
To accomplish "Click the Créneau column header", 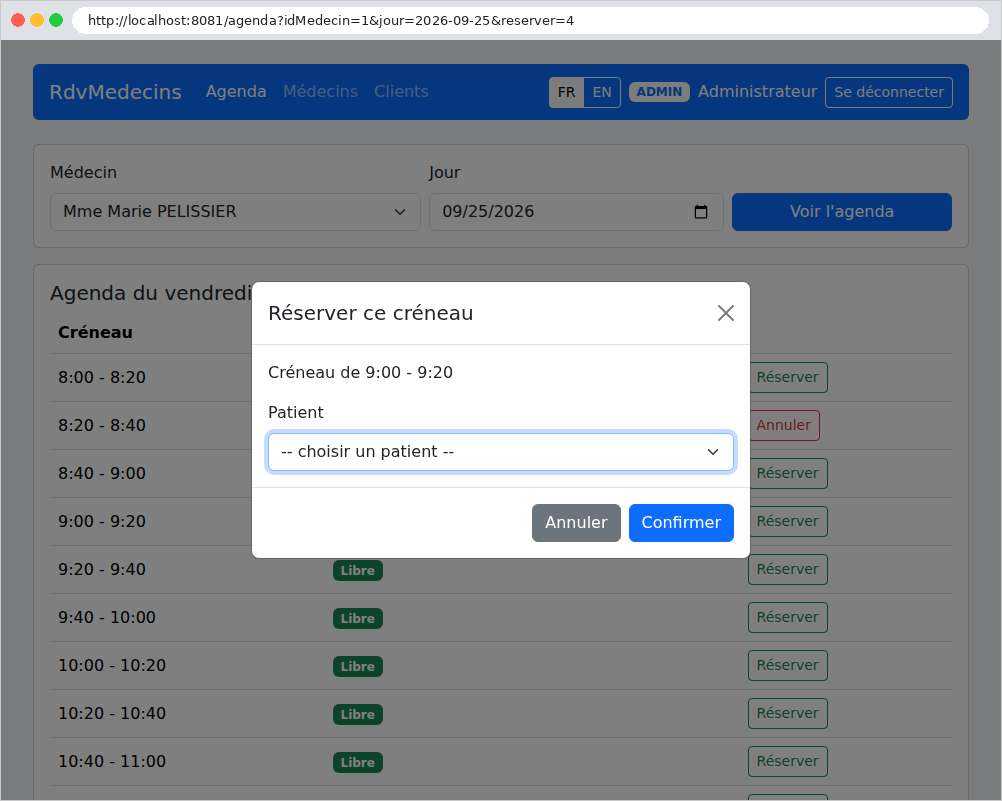I will 95,332.
